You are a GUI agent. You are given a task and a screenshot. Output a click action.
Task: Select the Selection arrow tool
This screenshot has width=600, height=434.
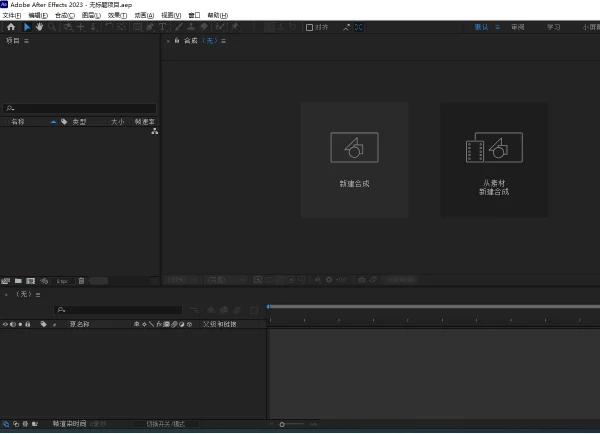point(27,27)
